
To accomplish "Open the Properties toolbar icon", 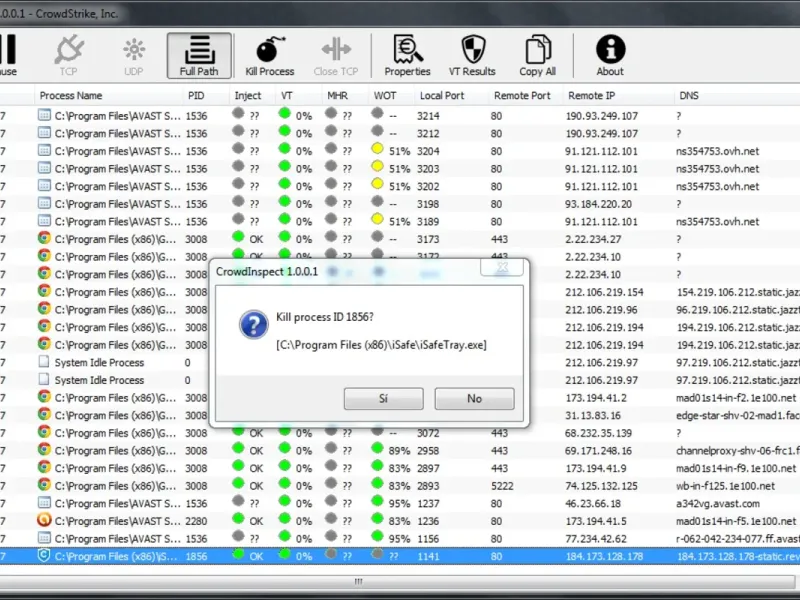I will pyautogui.click(x=407, y=55).
